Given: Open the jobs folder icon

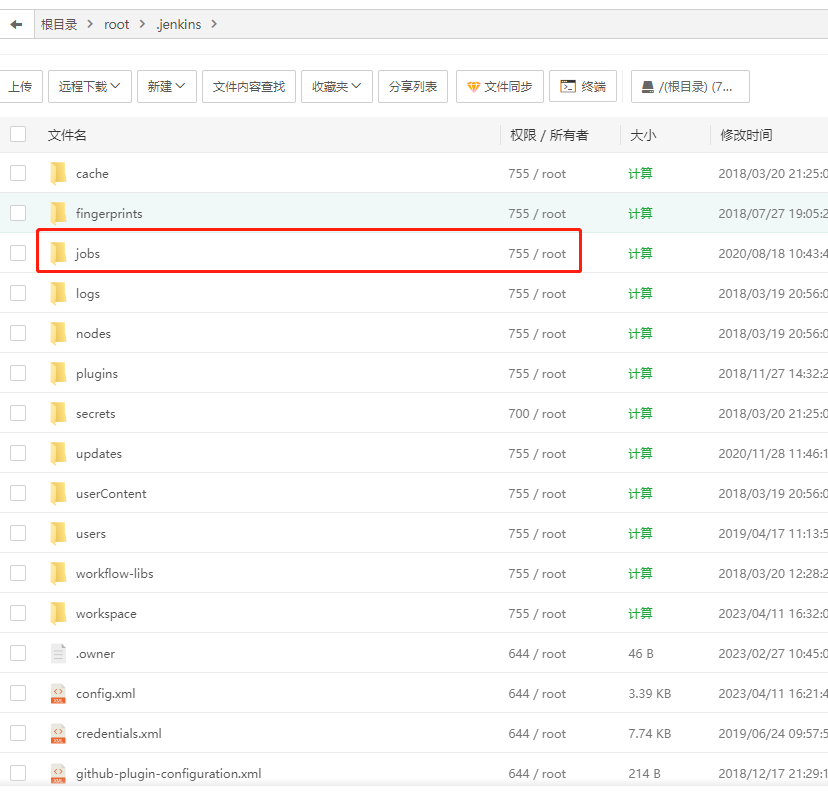Looking at the screenshot, I should pyautogui.click(x=58, y=253).
